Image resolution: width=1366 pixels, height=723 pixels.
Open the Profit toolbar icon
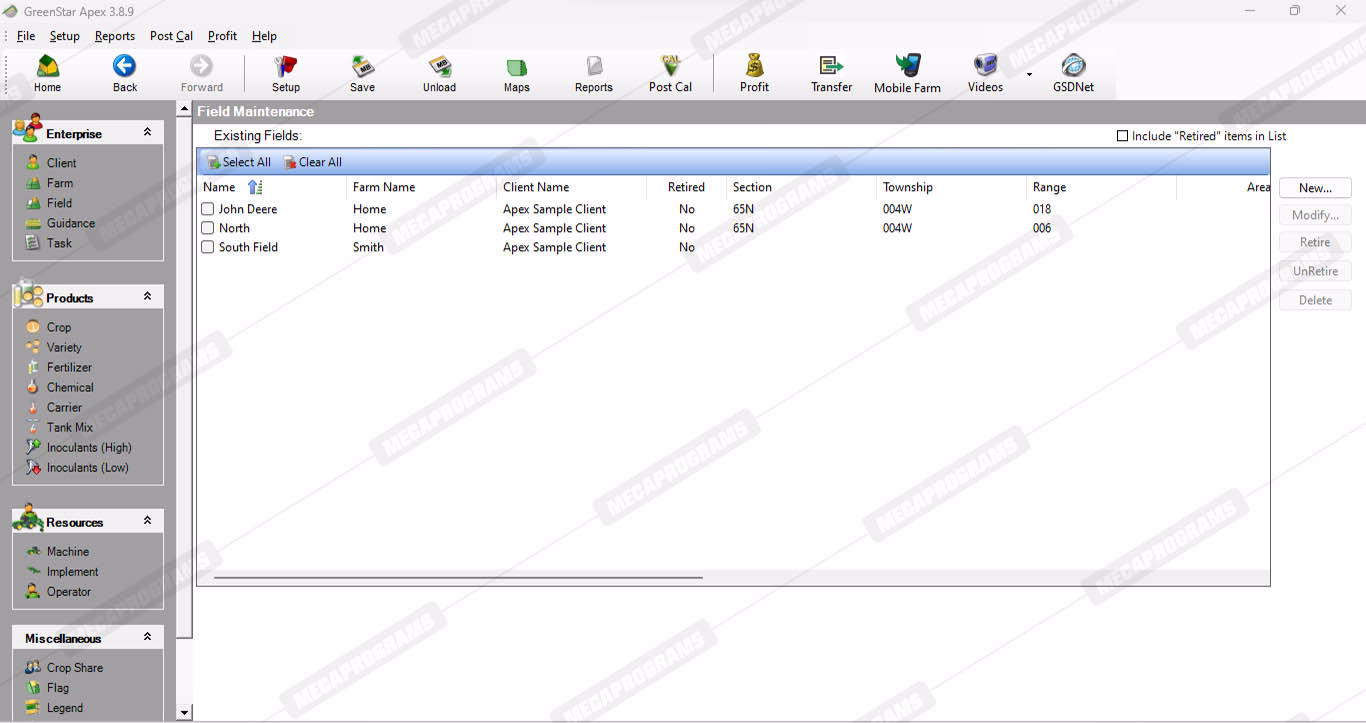coord(754,74)
